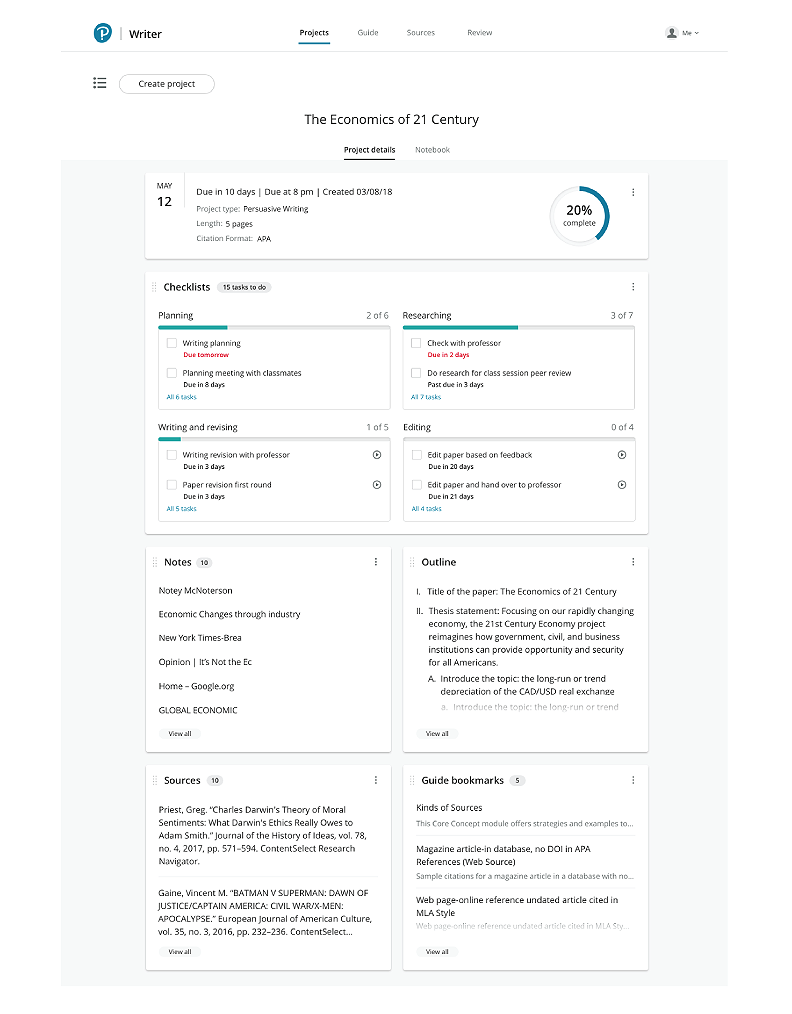Viewport: 792px width, 1014px height.
Task: Switch to the Projects tab
Action: click(314, 32)
